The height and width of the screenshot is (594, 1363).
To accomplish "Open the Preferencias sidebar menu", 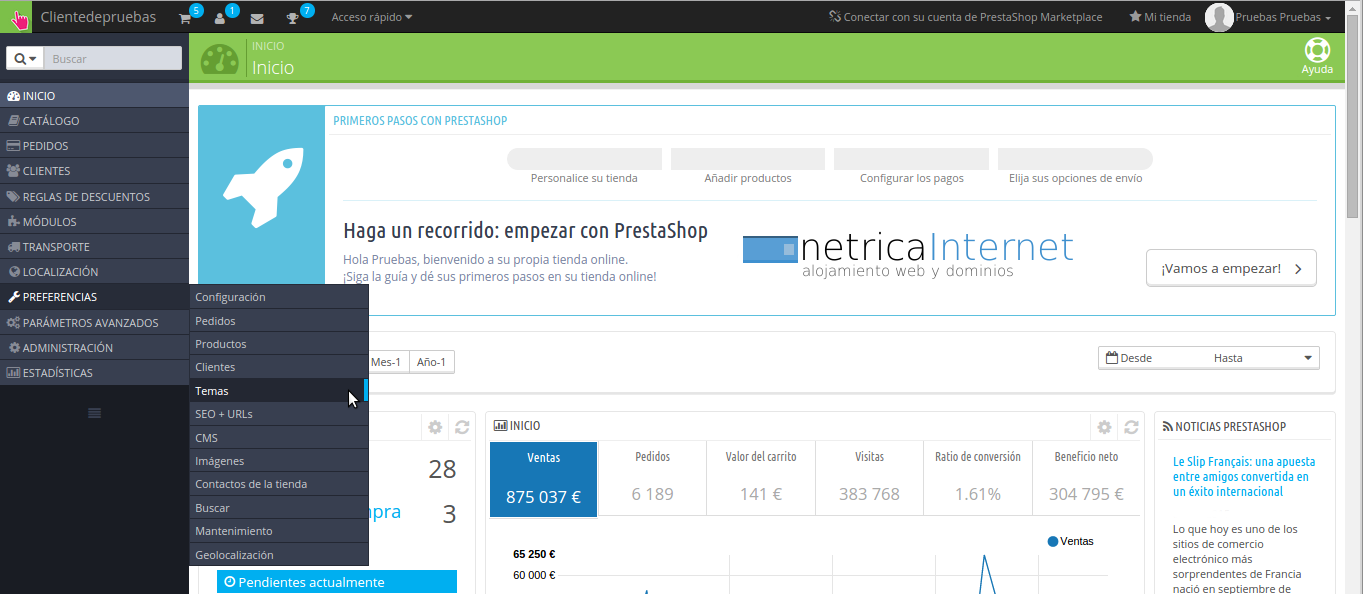I will coord(94,297).
